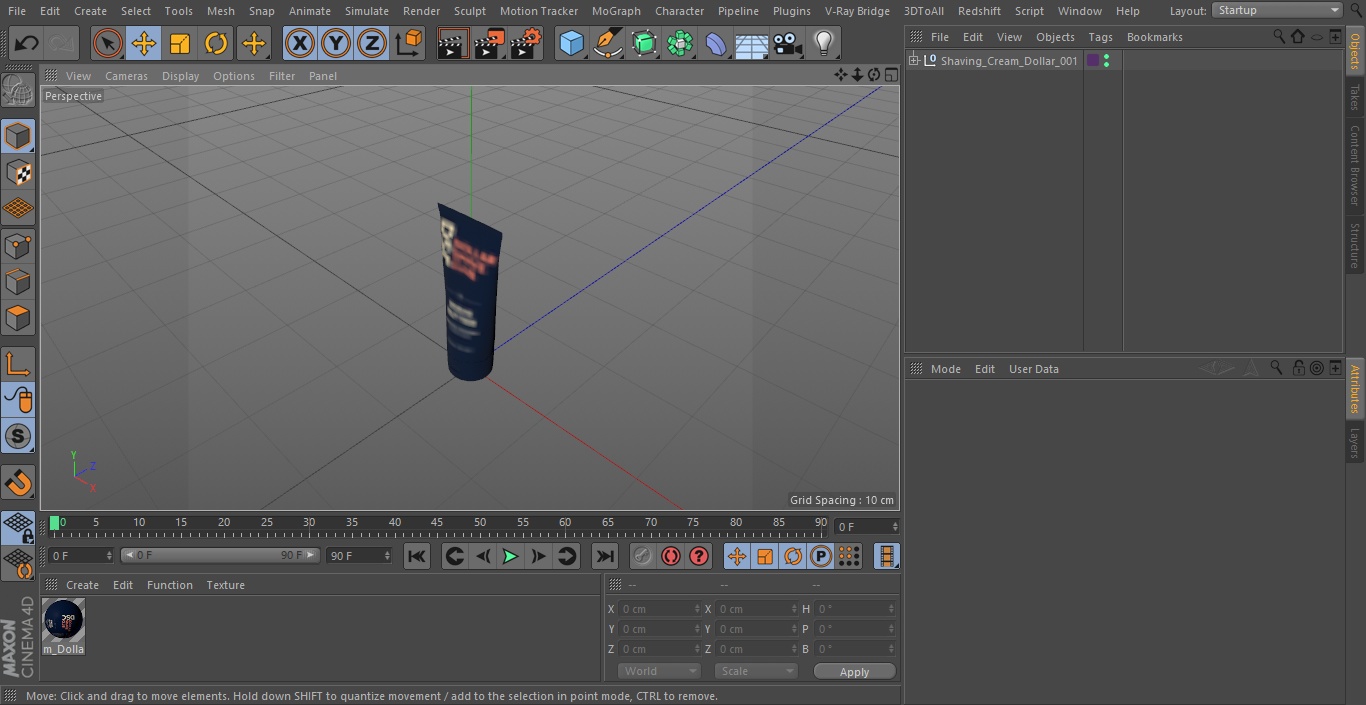Image resolution: width=1366 pixels, height=705 pixels.
Task: Add a Camera object
Action: pos(788,43)
